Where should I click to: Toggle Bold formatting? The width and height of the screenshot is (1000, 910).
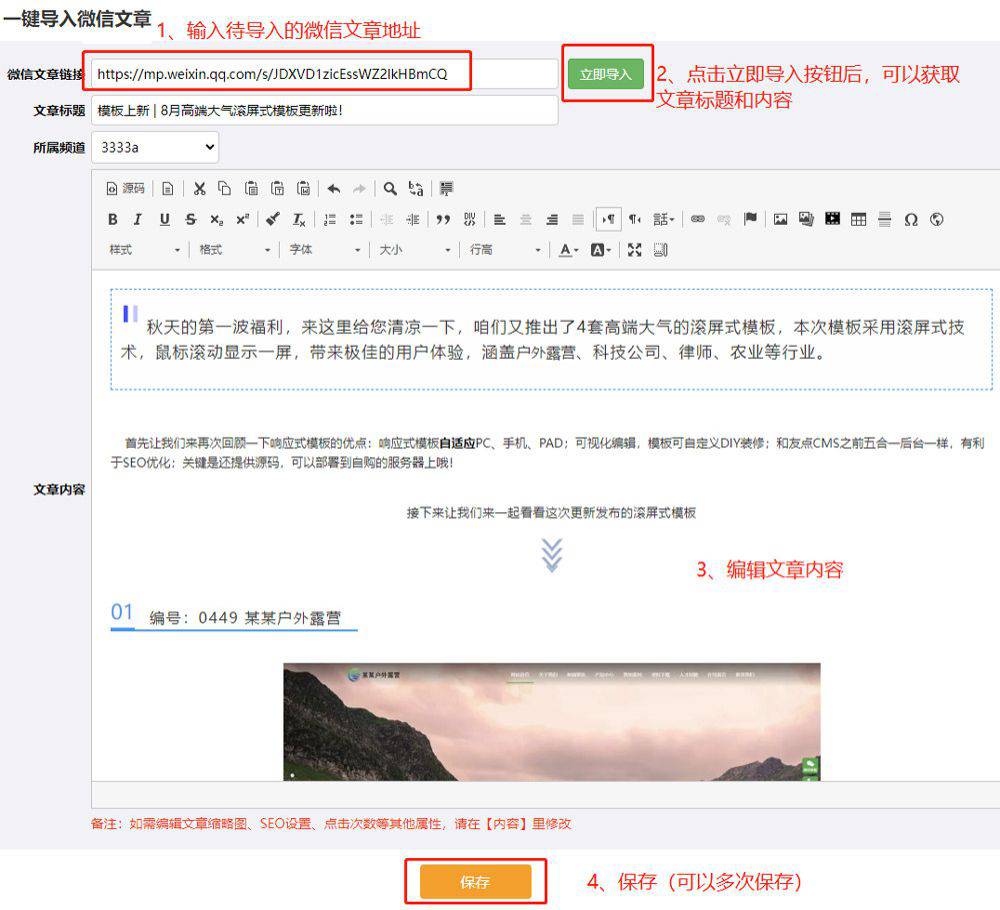(x=113, y=219)
